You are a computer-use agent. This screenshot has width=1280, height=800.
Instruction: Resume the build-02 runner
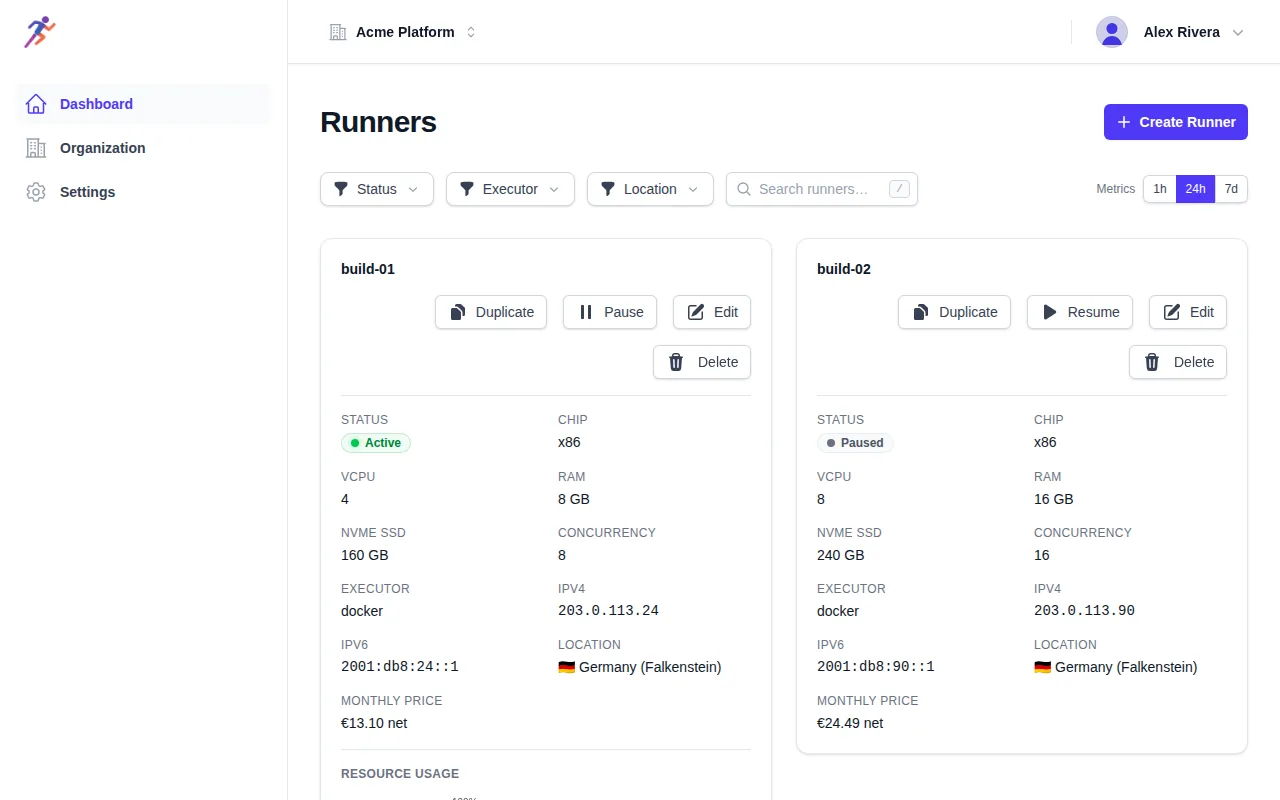click(1080, 312)
